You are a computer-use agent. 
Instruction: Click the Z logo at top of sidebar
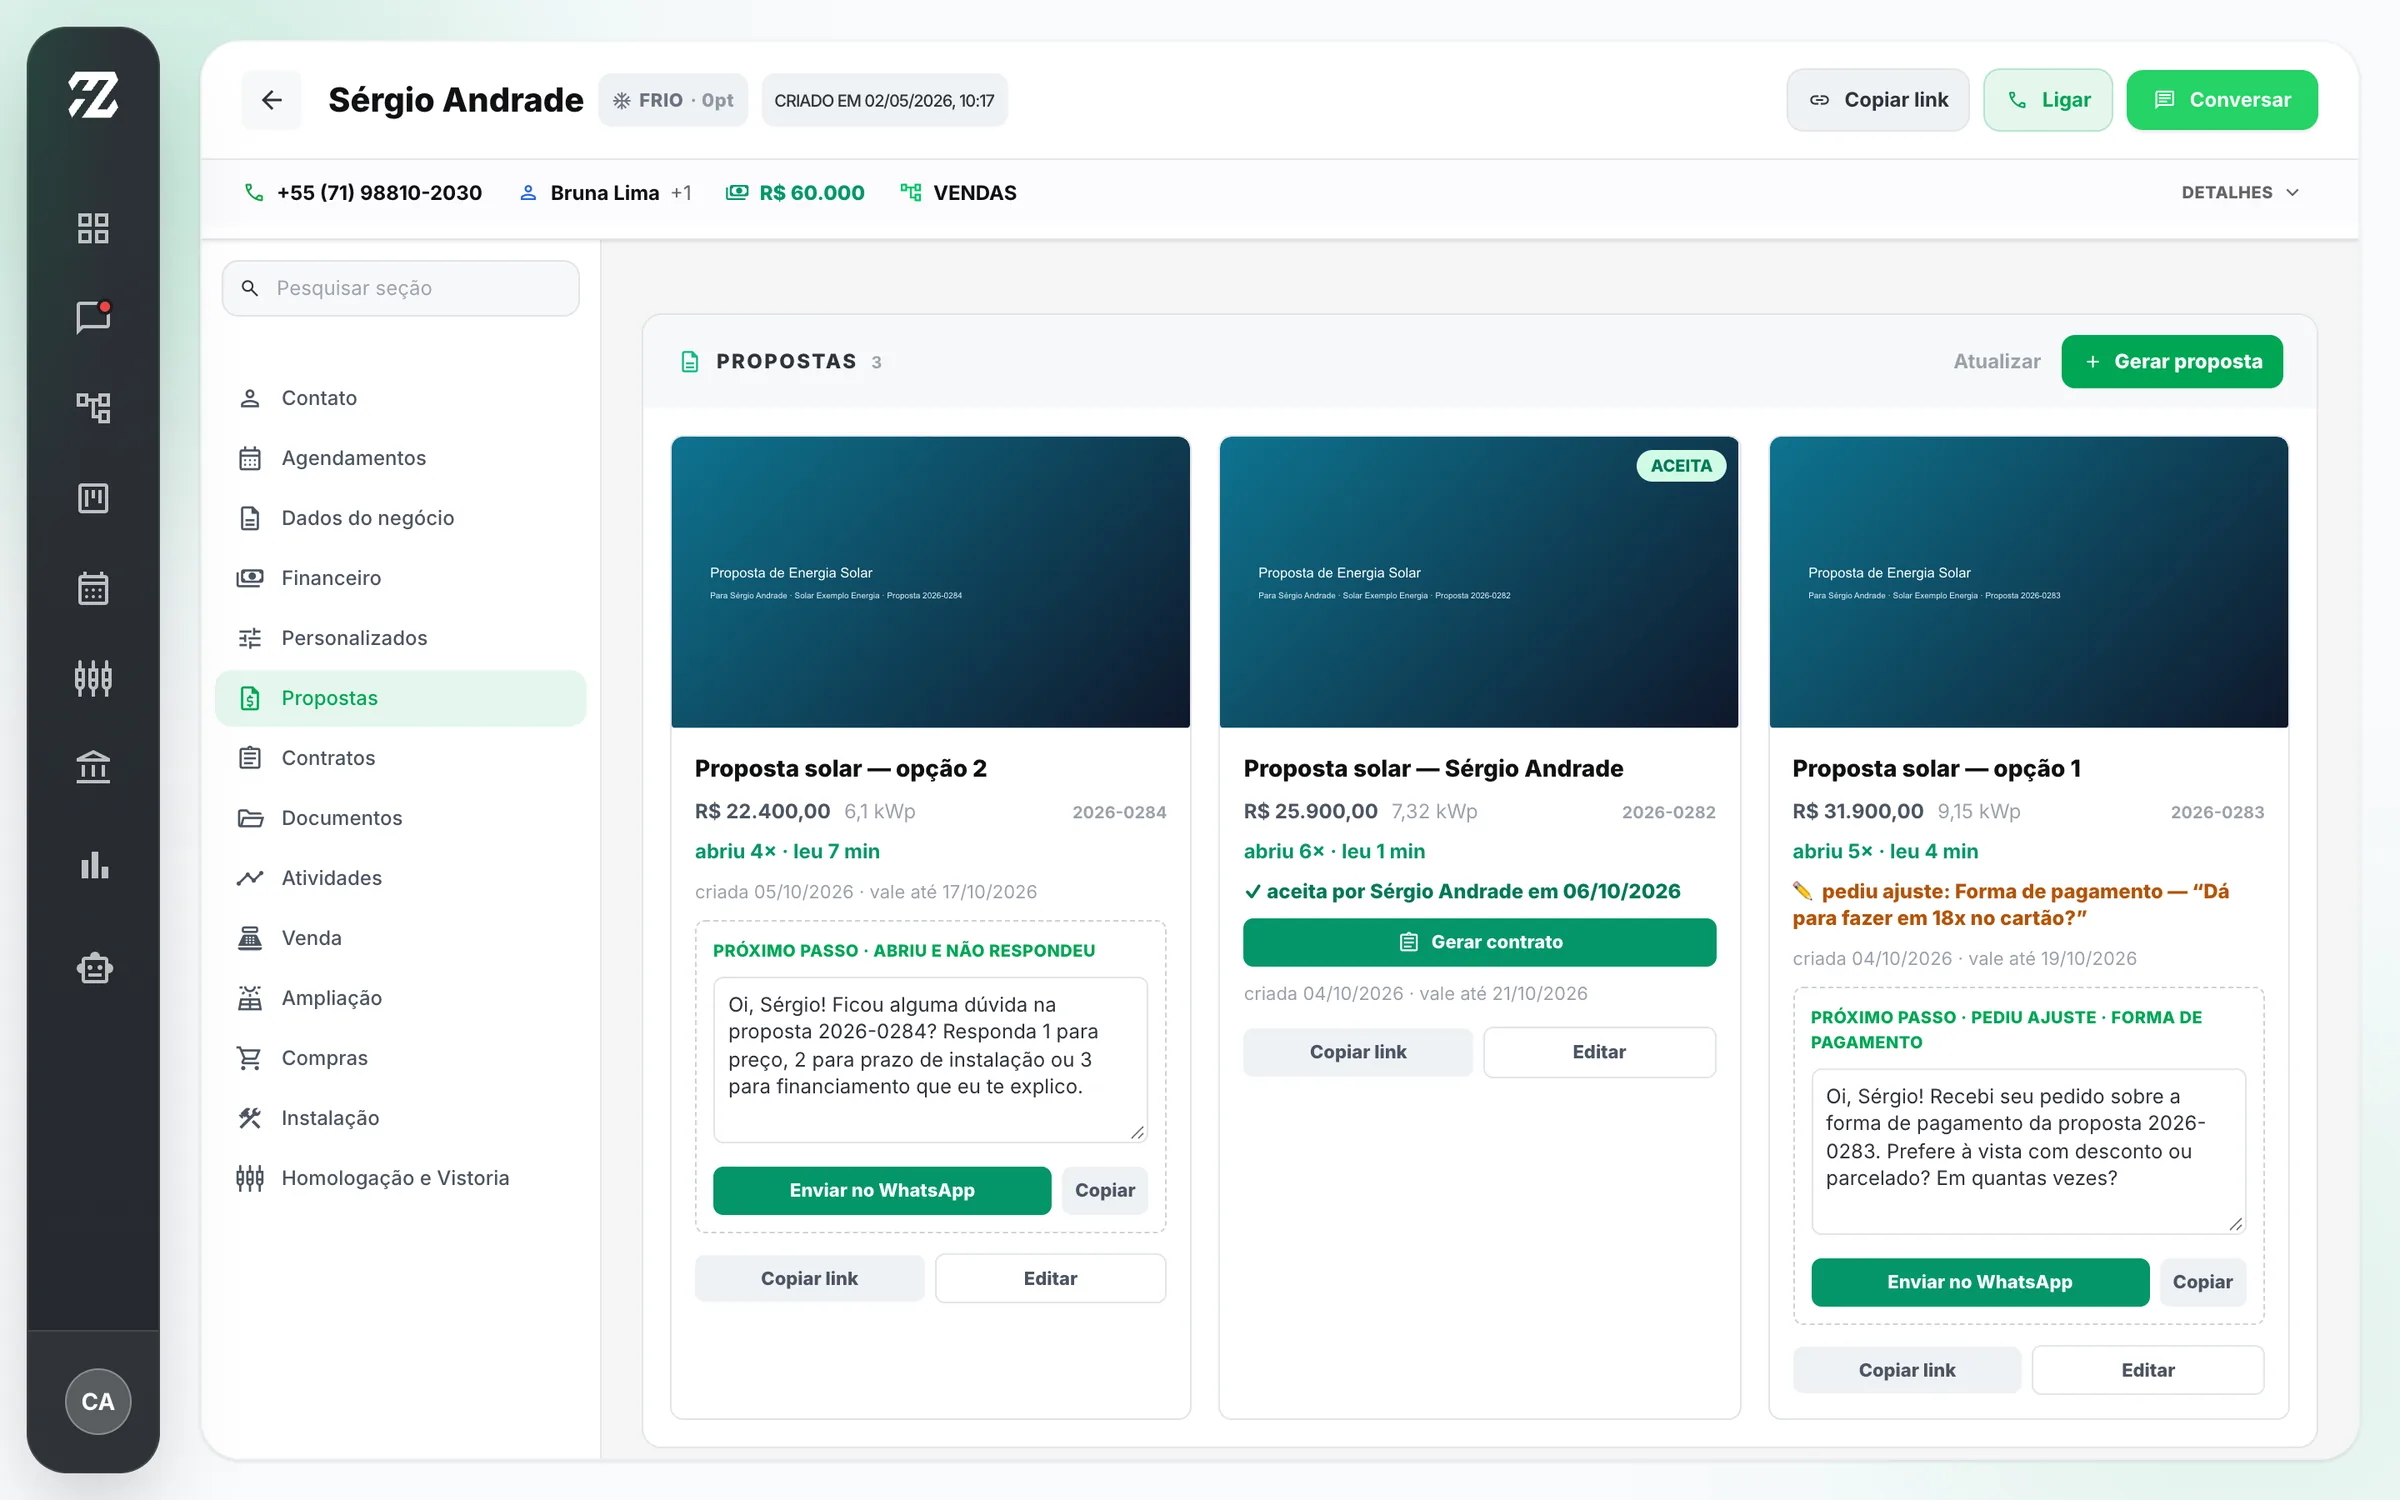(x=93, y=96)
